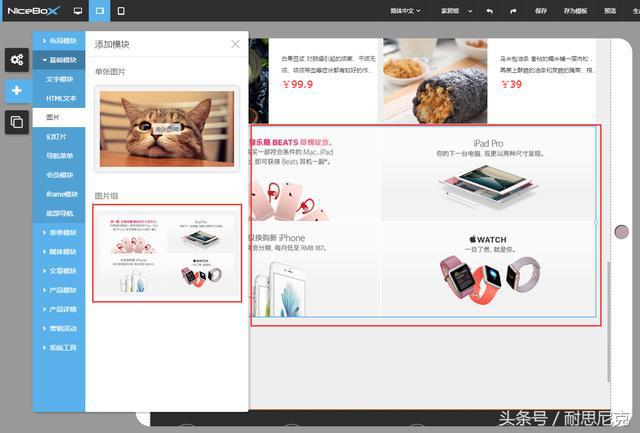Viewport: 640px width, 433px height.
Task: Click the undo arrow in top bar
Action: coord(489,11)
